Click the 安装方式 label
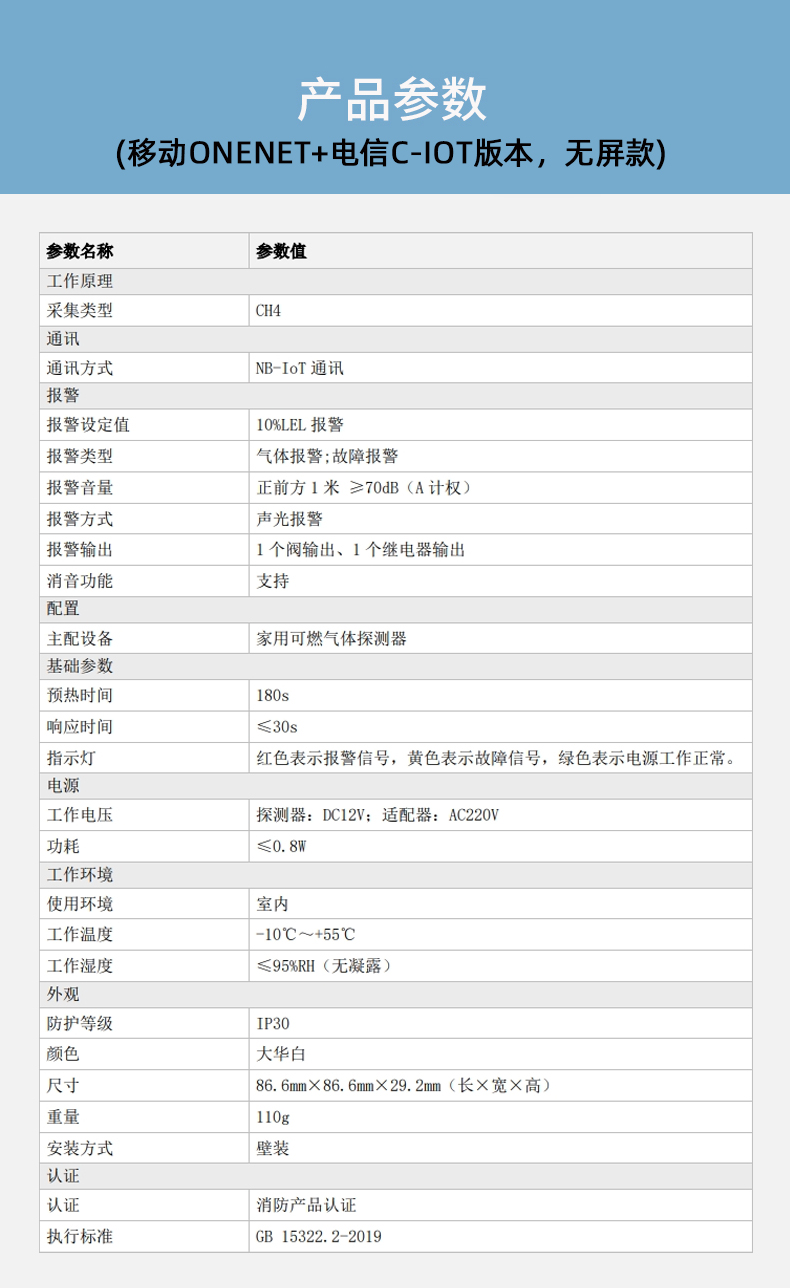The image size is (790, 1288). click(80, 1148)
